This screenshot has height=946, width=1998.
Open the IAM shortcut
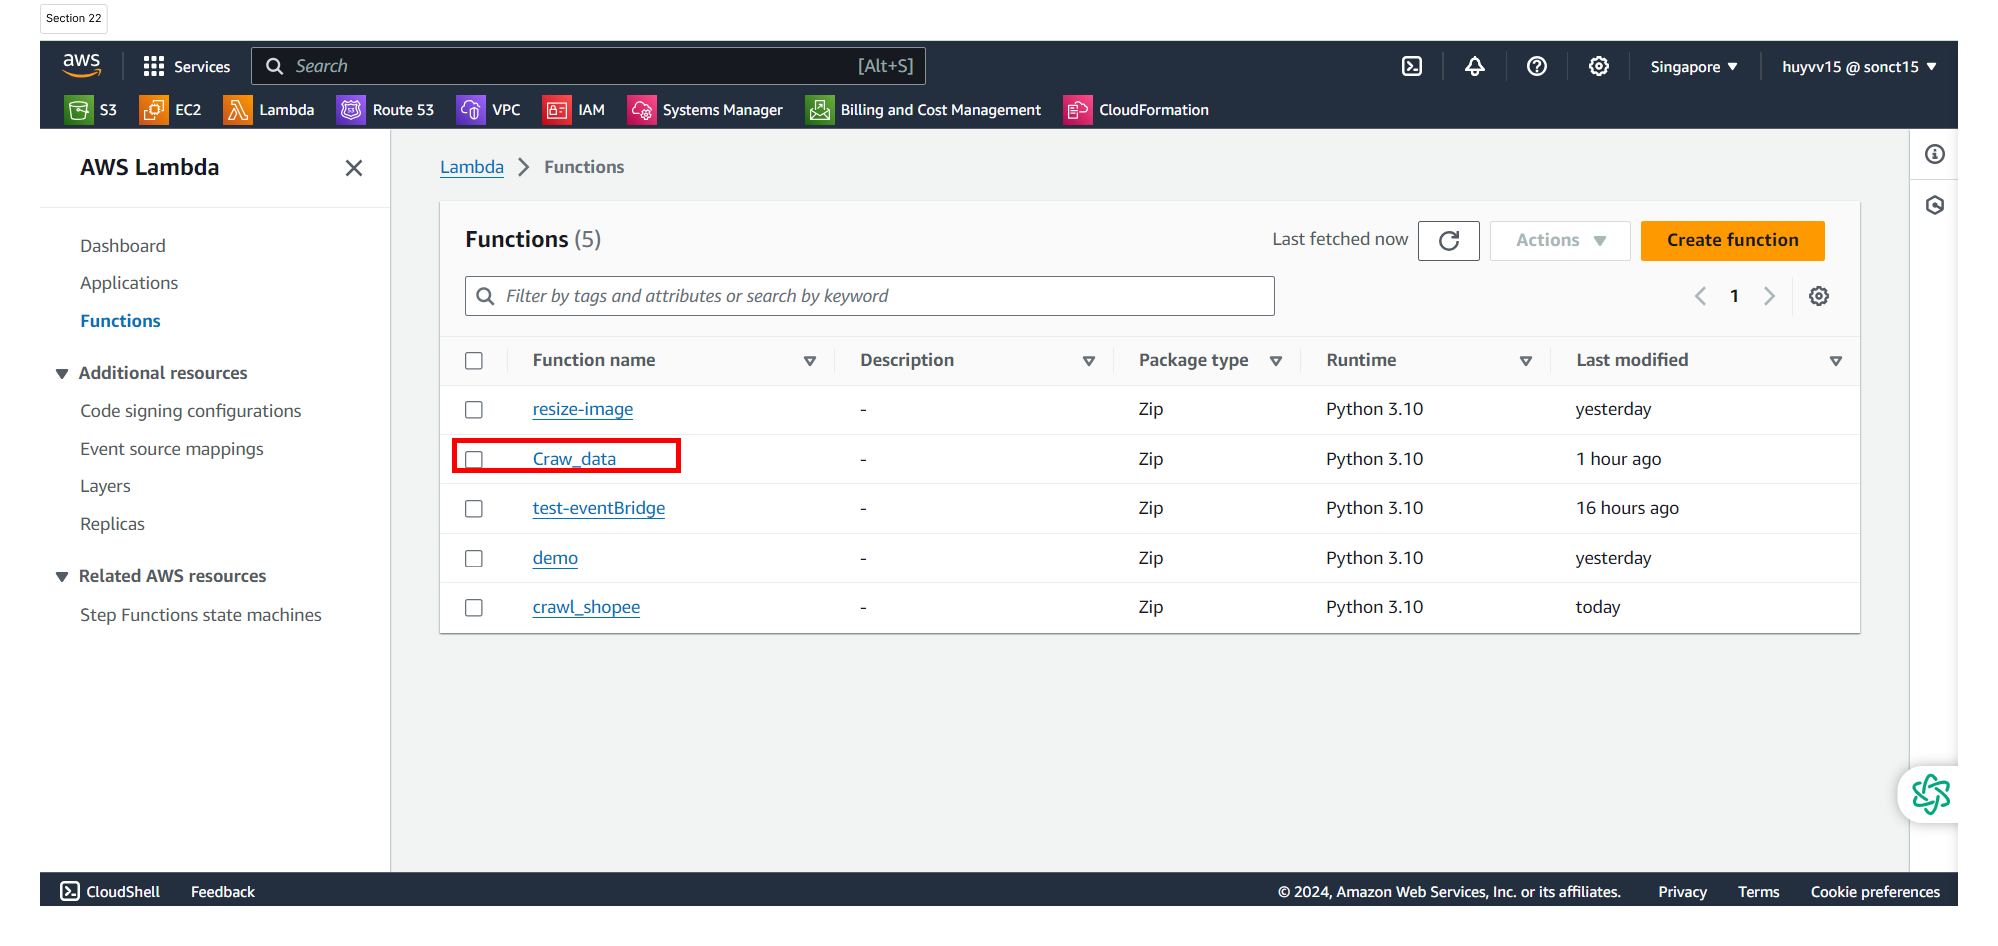(x=574, y=110)
